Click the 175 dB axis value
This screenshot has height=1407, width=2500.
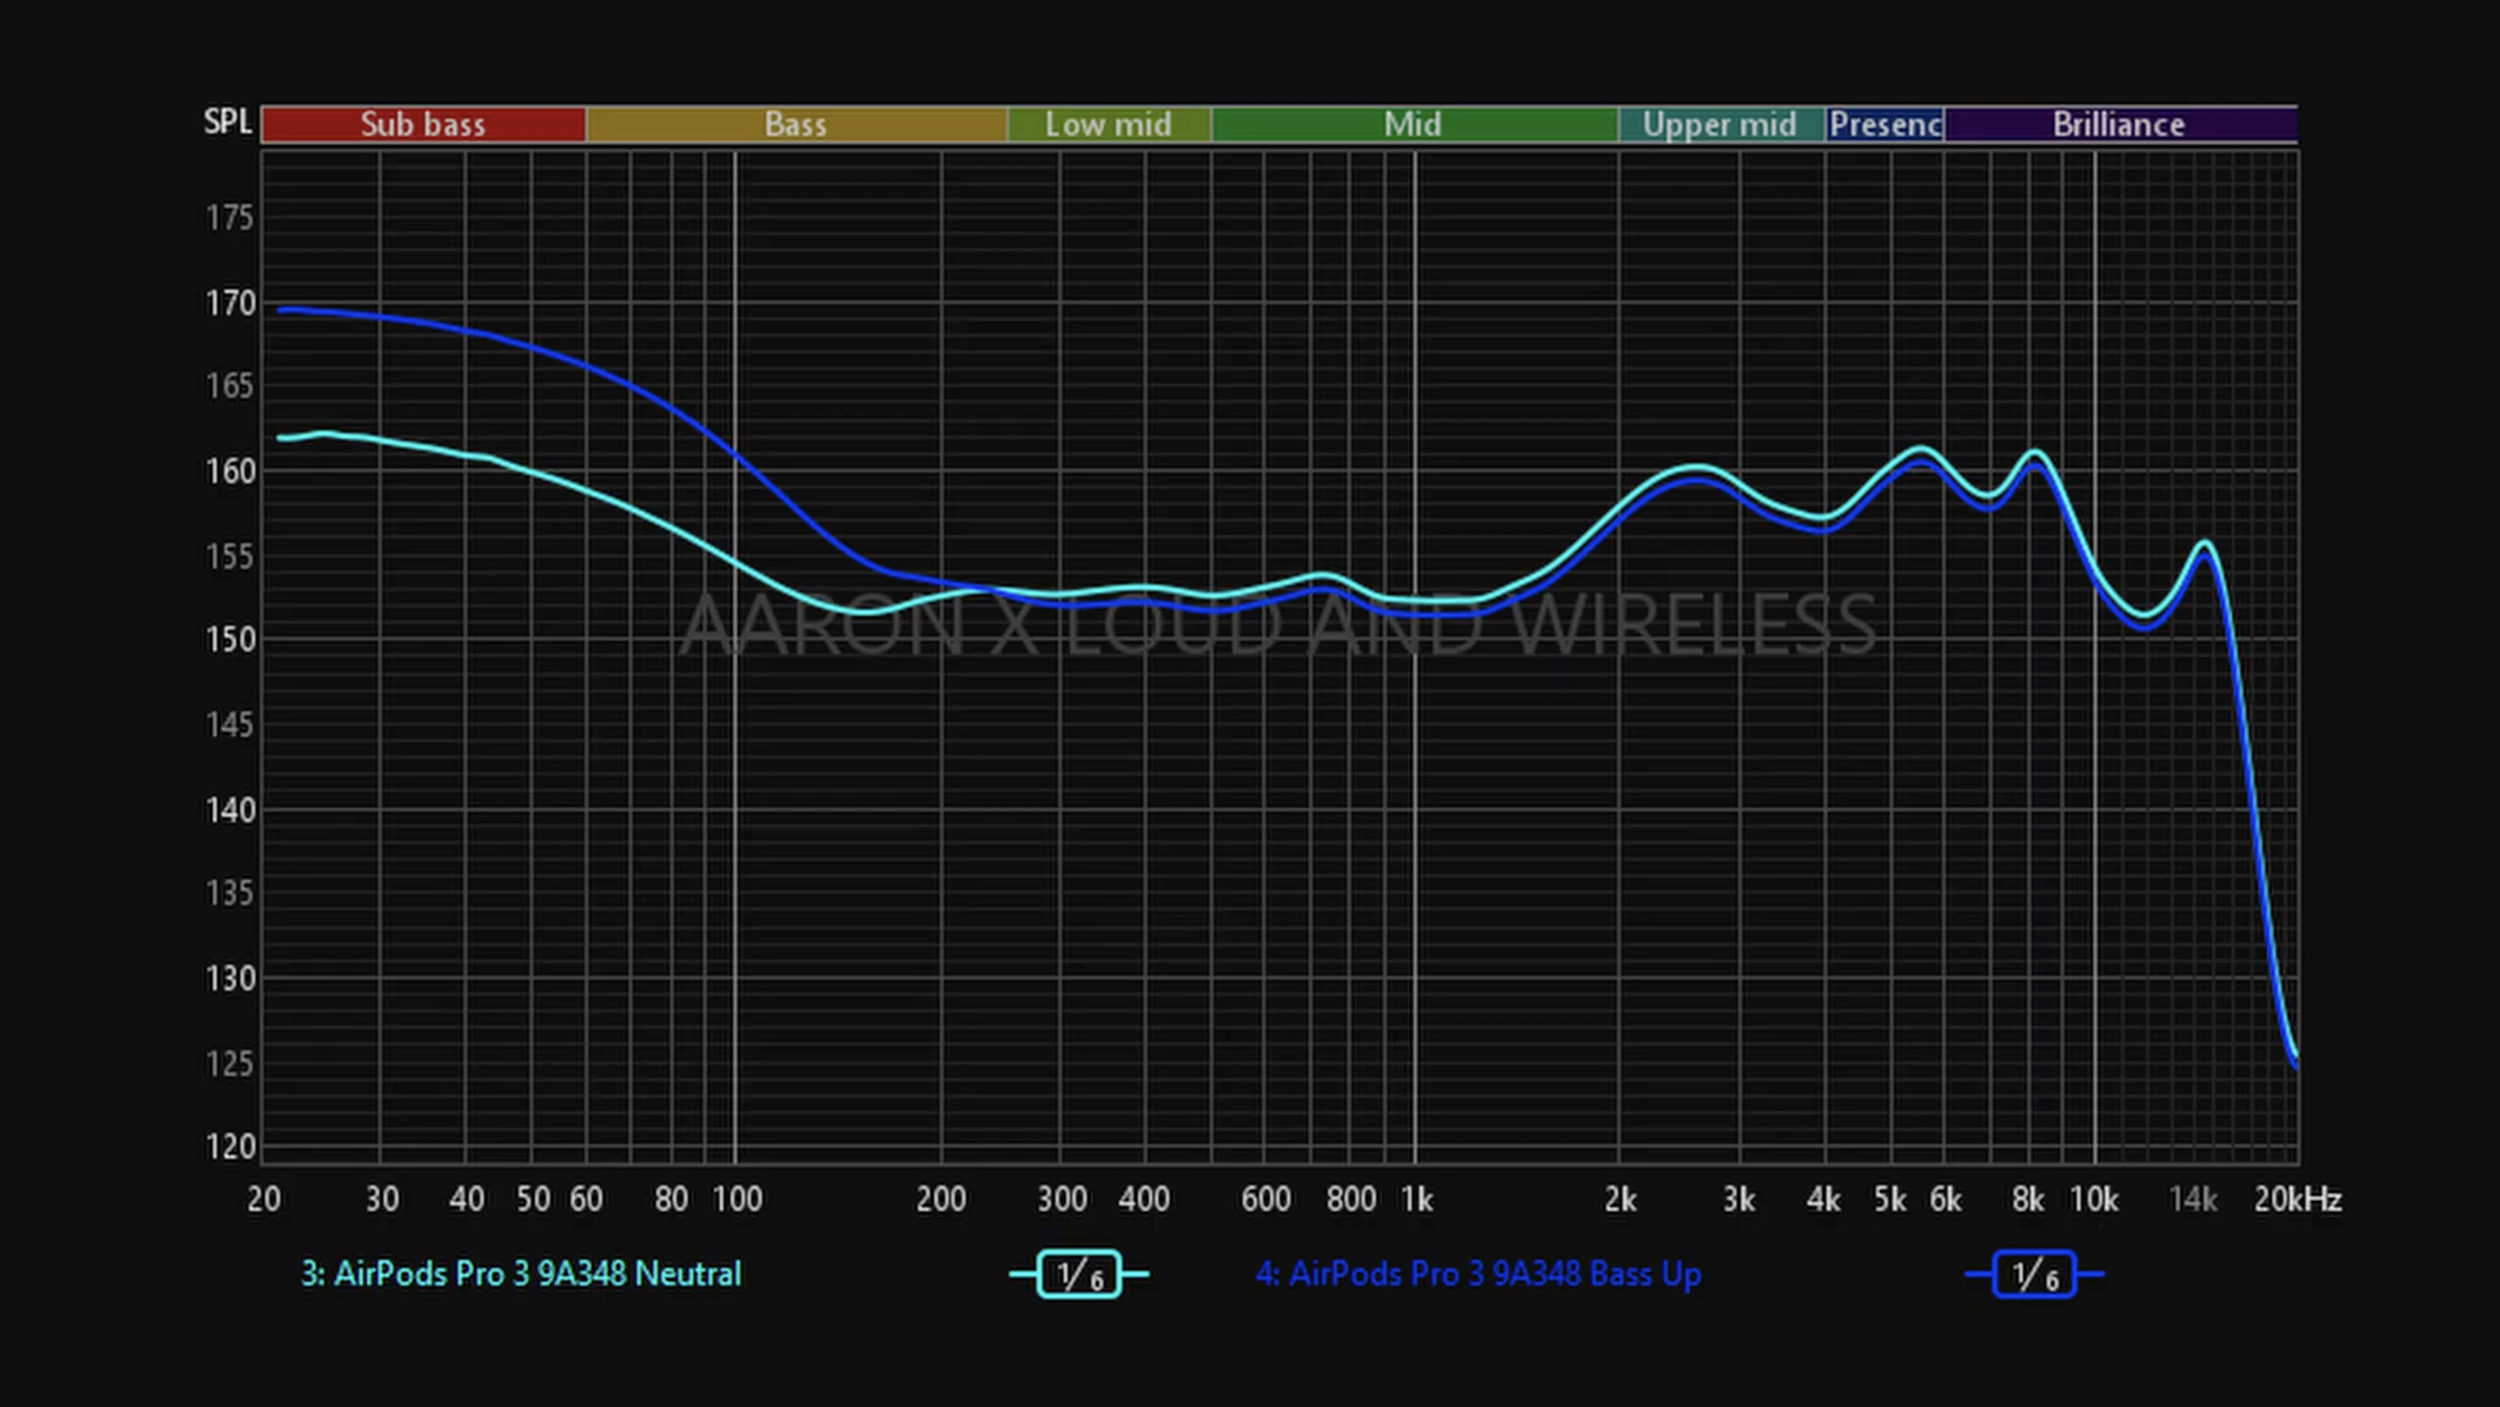pyautogui.click(x=230, y=218)
